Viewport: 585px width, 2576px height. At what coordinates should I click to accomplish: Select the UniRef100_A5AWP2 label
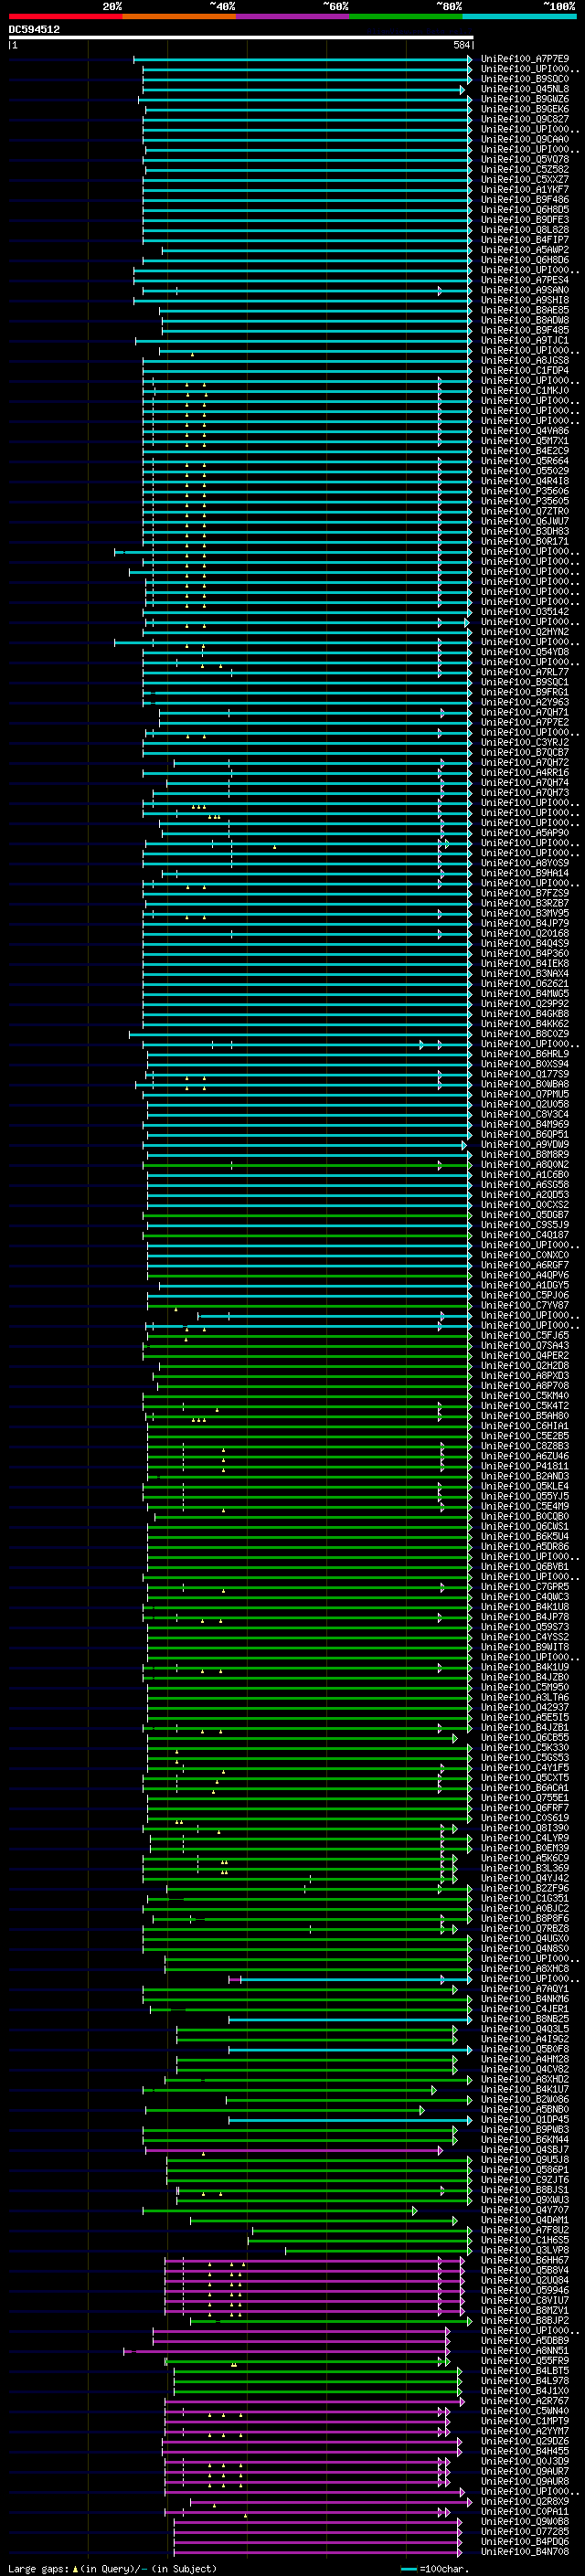525,250
